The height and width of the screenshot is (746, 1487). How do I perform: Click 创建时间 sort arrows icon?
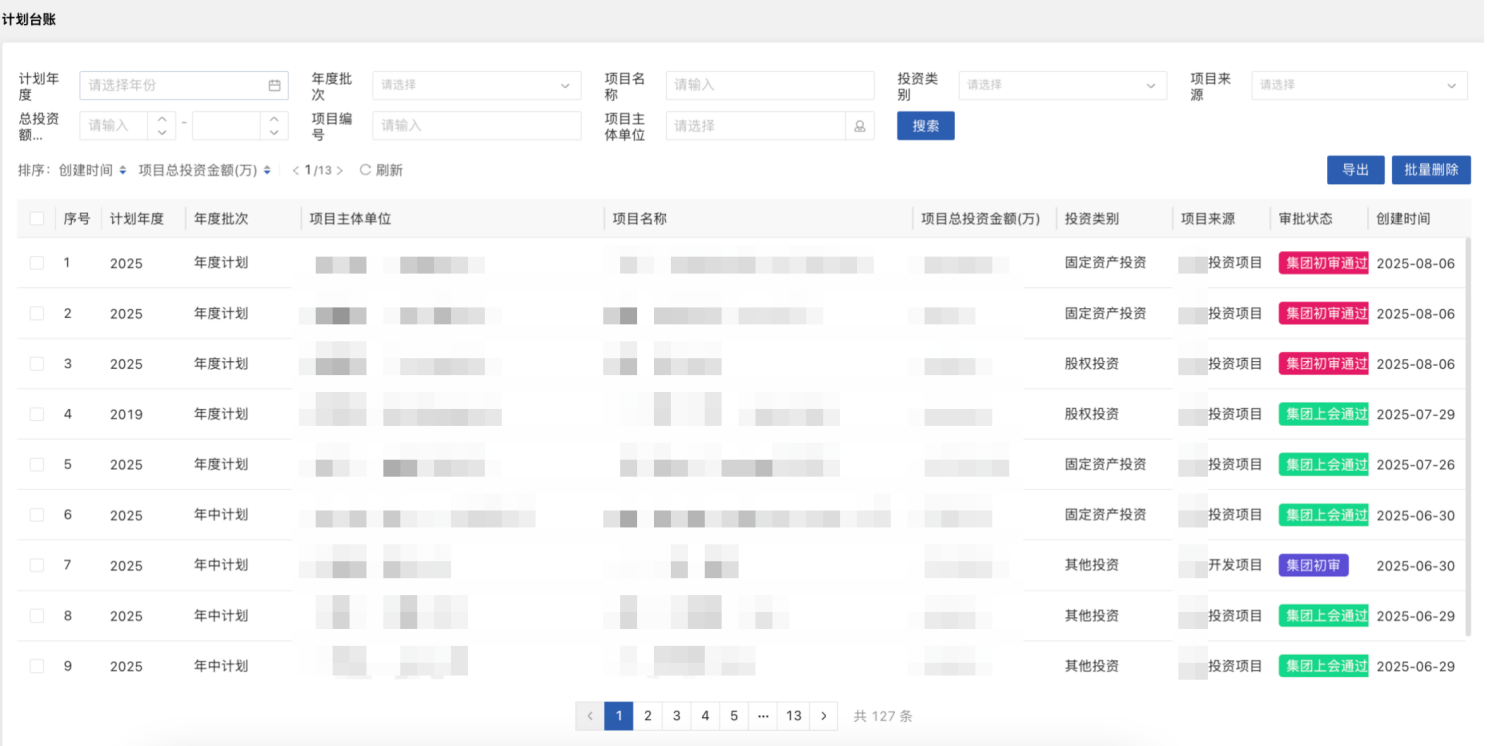tap(123, 171)
